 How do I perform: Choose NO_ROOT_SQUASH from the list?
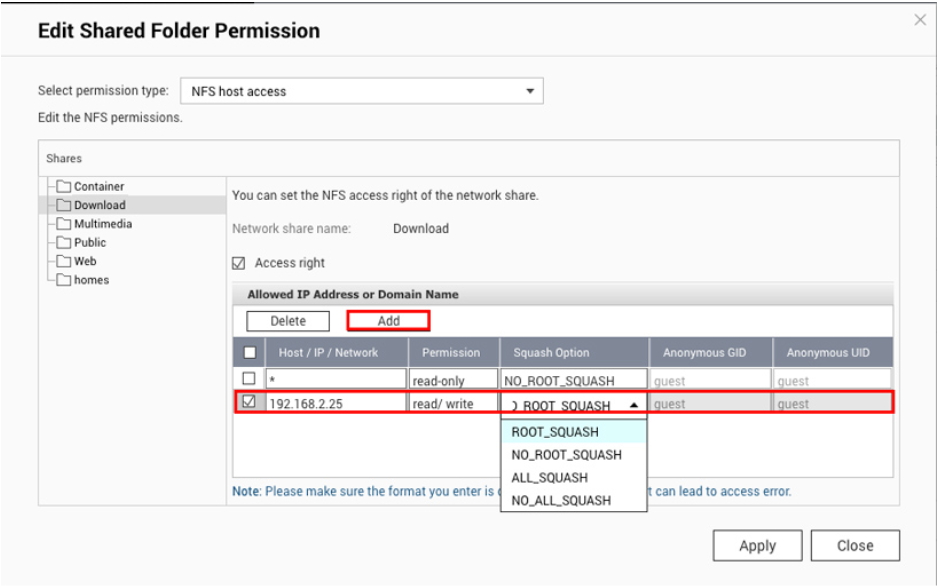tap(567, 455)
